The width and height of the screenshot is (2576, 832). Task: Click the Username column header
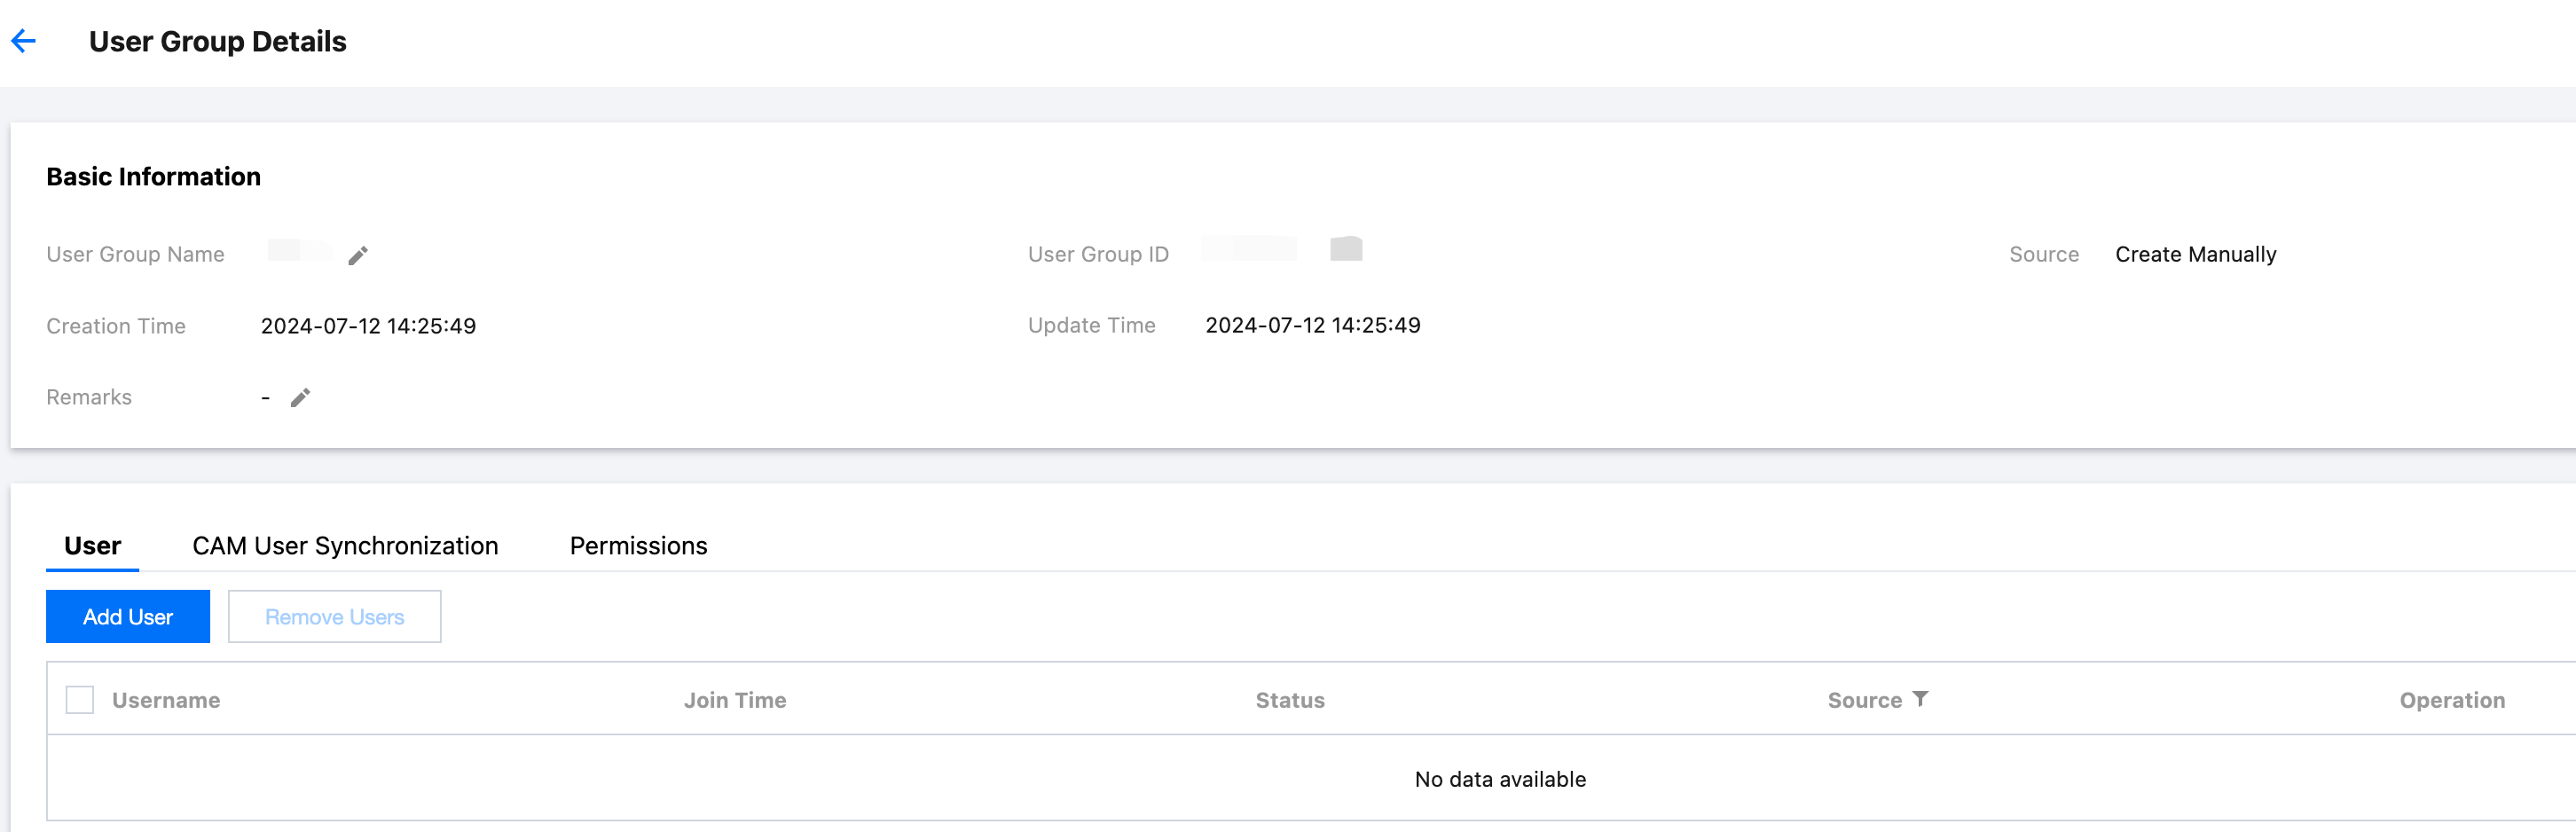[166, 701]
